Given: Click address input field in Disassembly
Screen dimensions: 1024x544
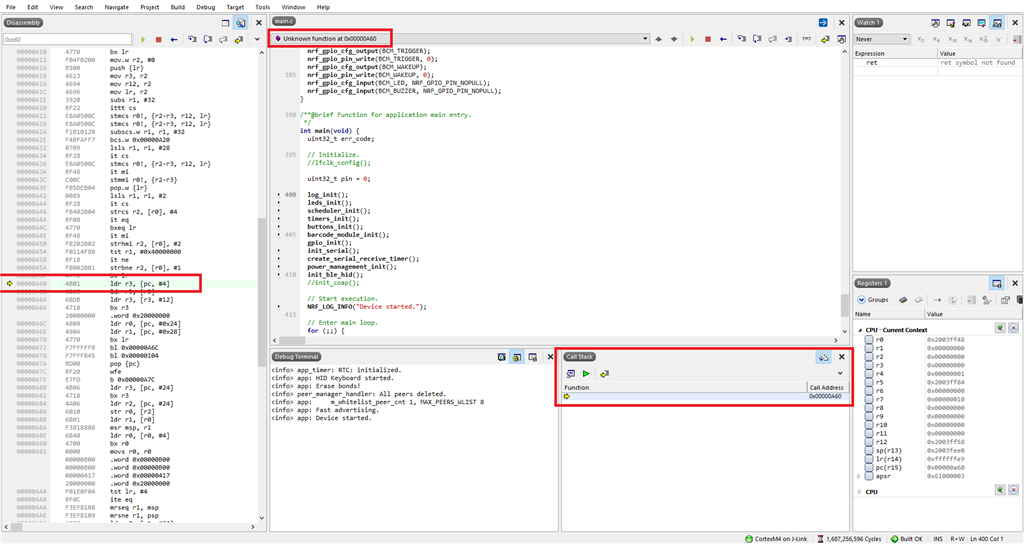Looking at the screenshot, I should 67,39.
